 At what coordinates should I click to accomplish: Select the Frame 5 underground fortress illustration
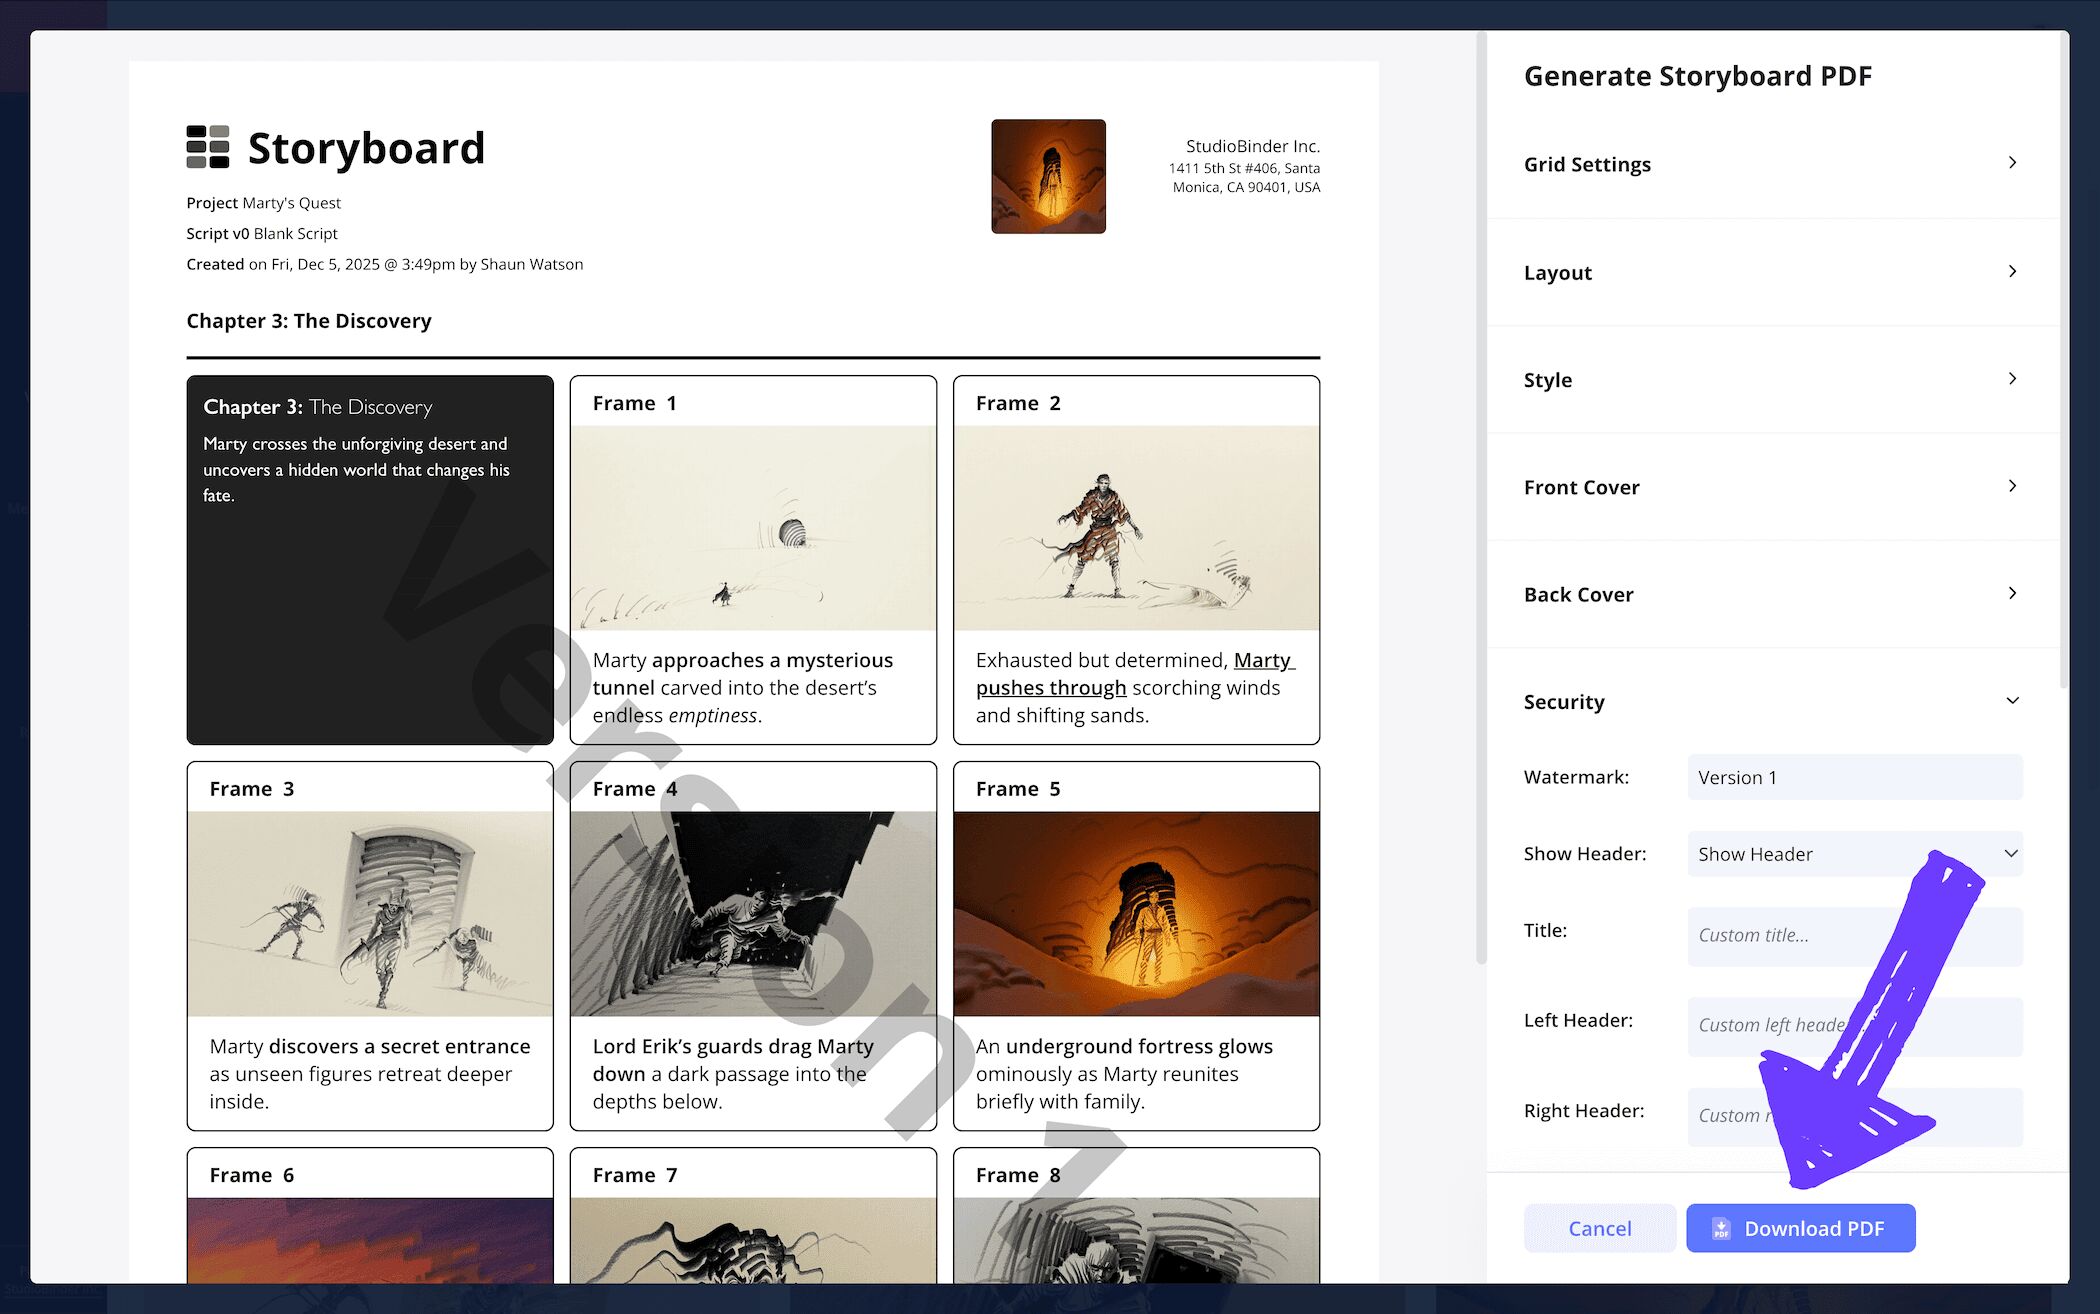click(1135, 912)
